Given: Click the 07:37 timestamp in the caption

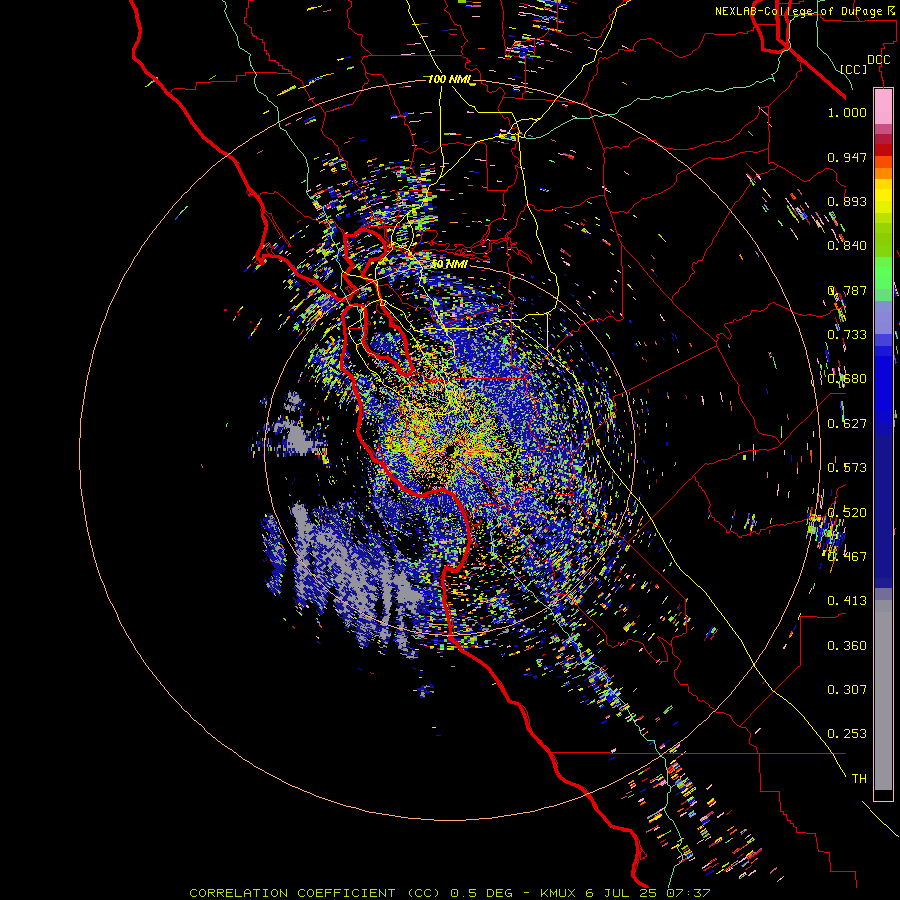Looking at the screenshot, I should click(x=688, y=893).
